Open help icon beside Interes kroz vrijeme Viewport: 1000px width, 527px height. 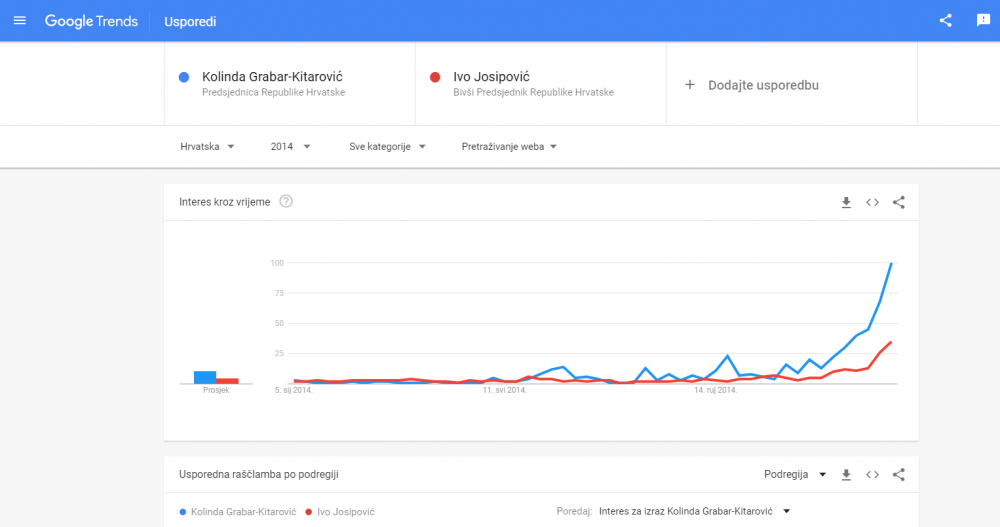pyautogui.click(x=286, y=202)
